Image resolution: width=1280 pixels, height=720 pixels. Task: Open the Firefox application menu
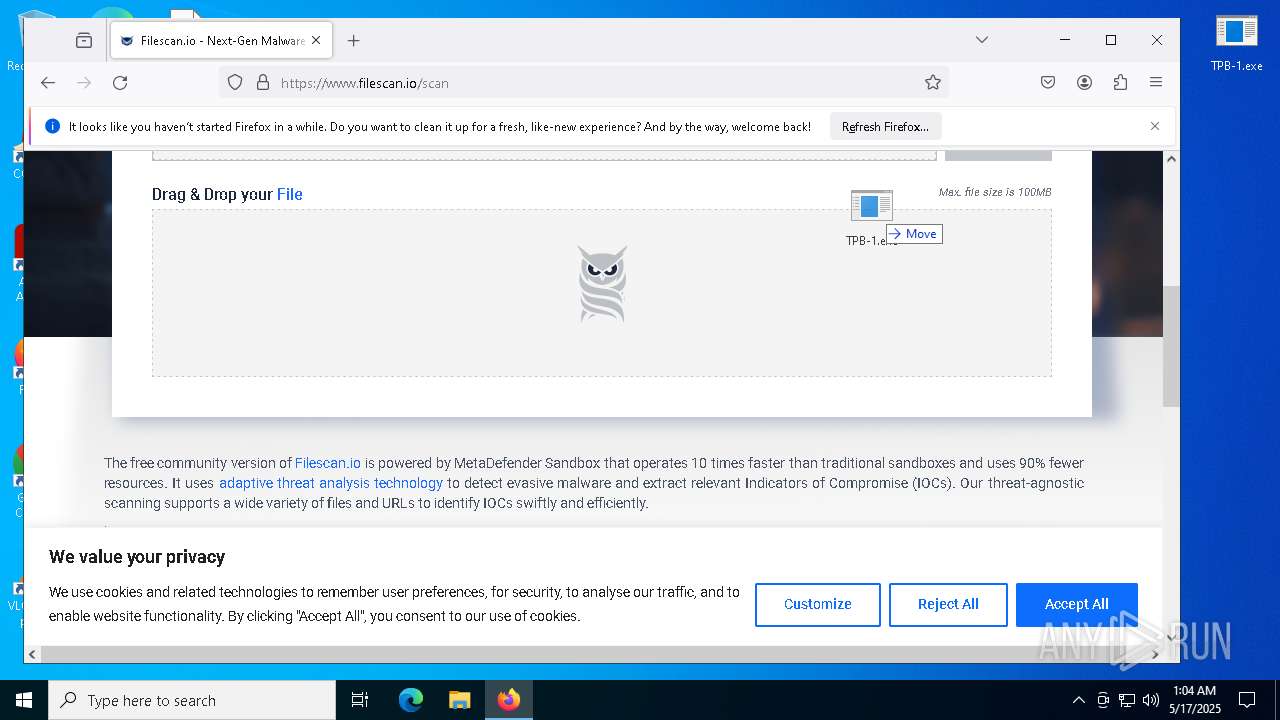click(x=1156, y=83)
